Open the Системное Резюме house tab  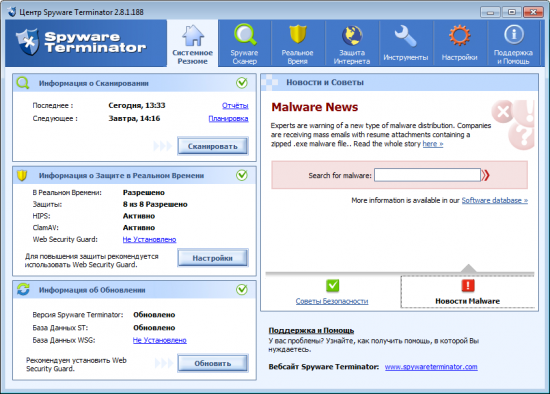tap(193, 44)
